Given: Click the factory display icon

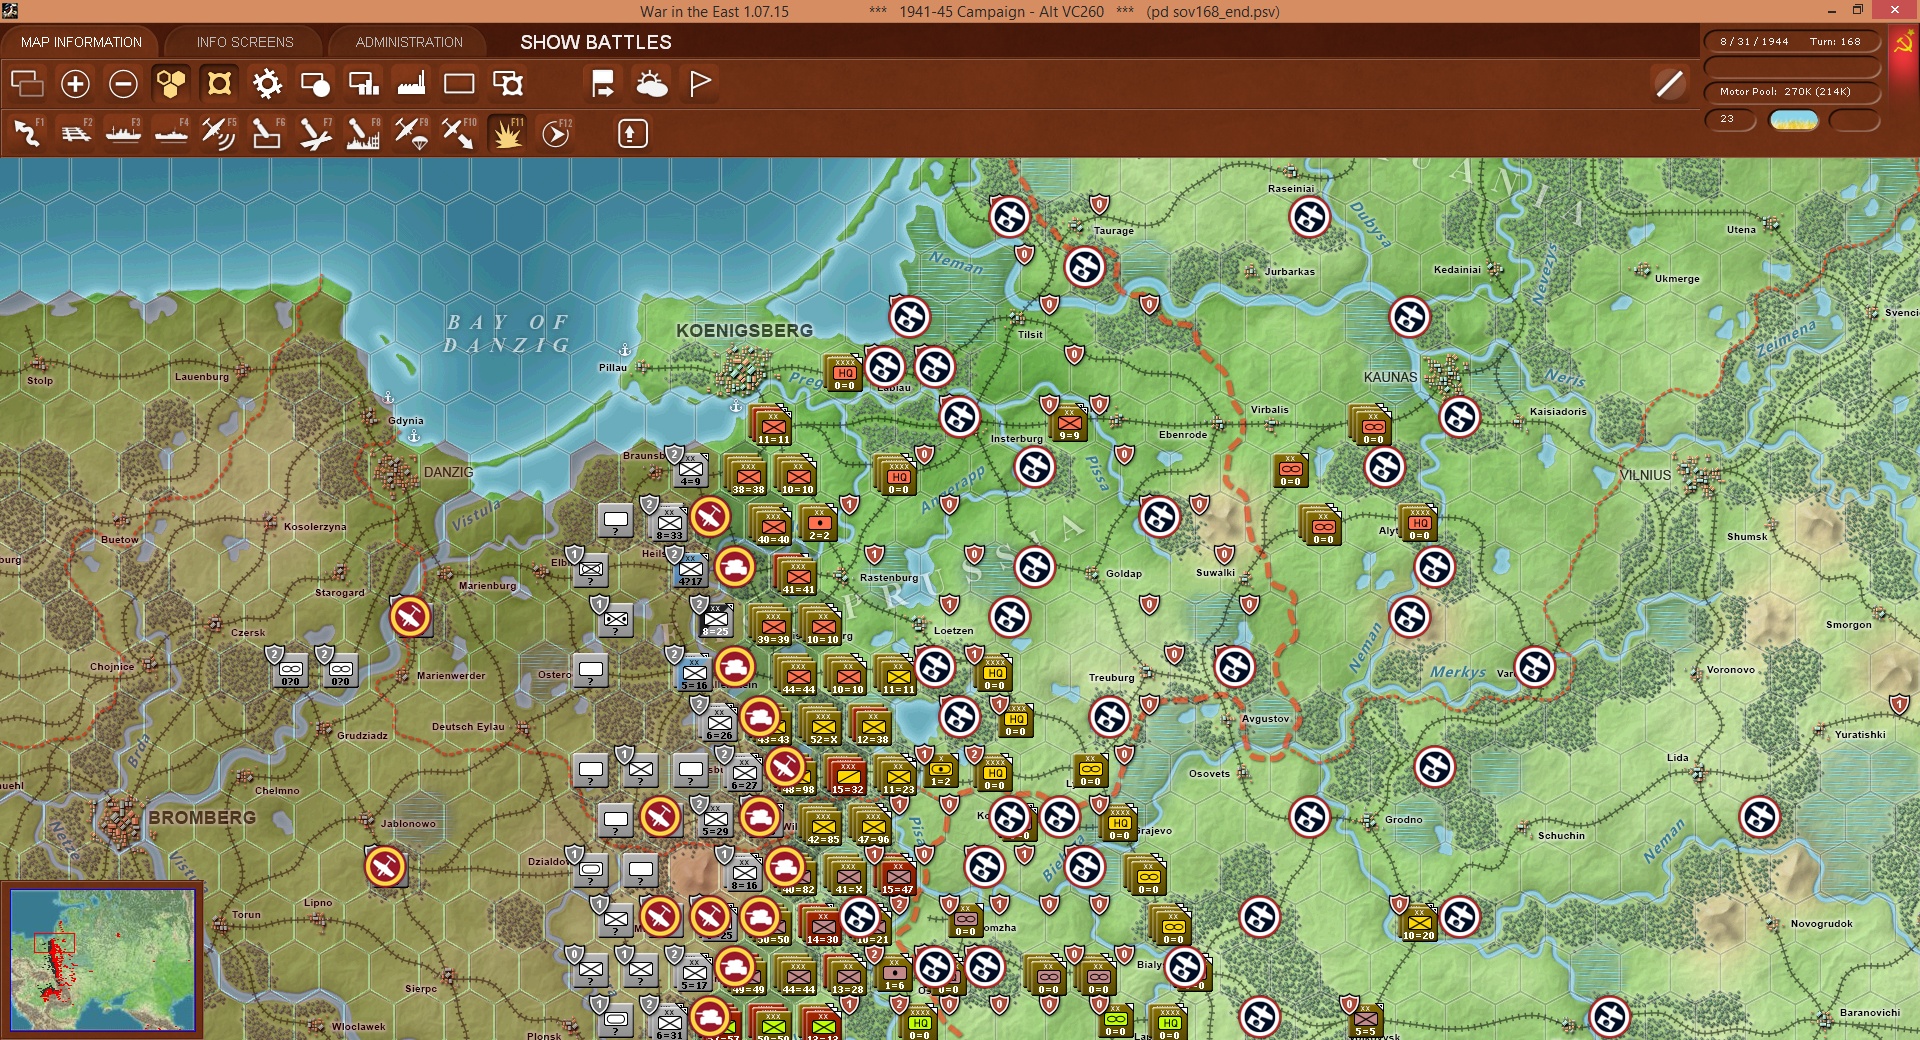Looking at the screenshot, I should point(411,84).
